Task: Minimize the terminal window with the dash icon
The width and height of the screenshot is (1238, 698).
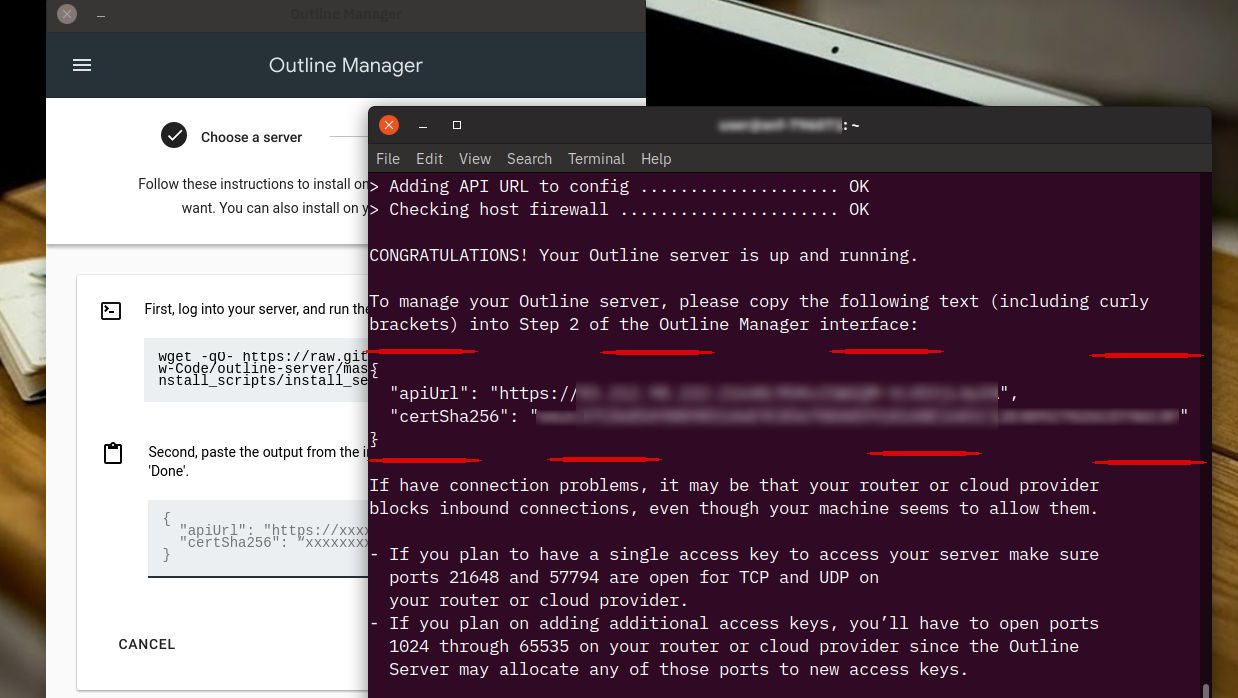Action: [x=422, y=126]
